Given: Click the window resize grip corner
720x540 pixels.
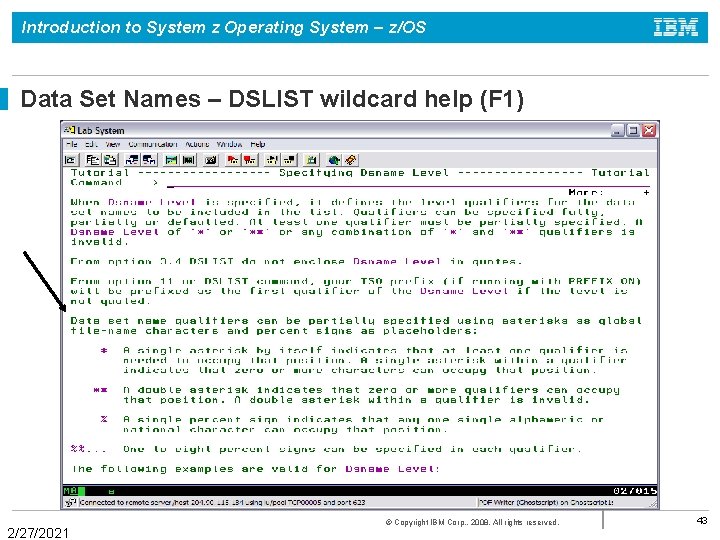Looking at the screenshot, I should coord(653,504).
